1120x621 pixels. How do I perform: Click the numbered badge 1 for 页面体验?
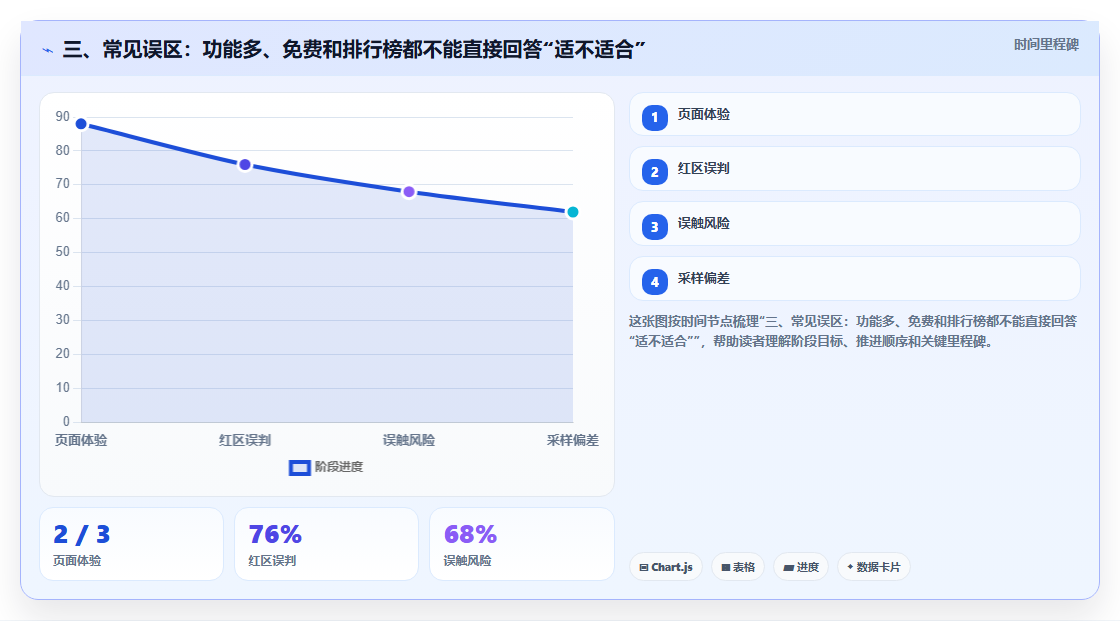pos(654,118)
